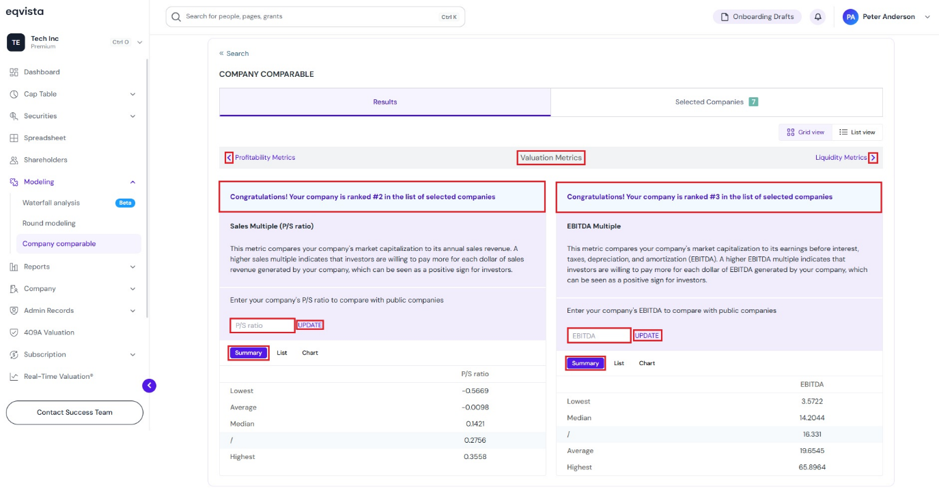939x491 pixels.
Task: Click the Admin Records shield icon
Action: (14, 311)
